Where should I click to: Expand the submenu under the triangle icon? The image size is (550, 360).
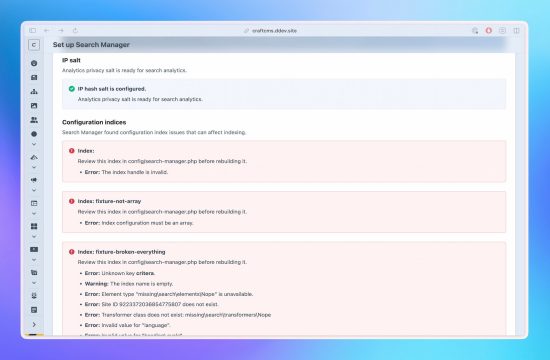pos(34,167)
